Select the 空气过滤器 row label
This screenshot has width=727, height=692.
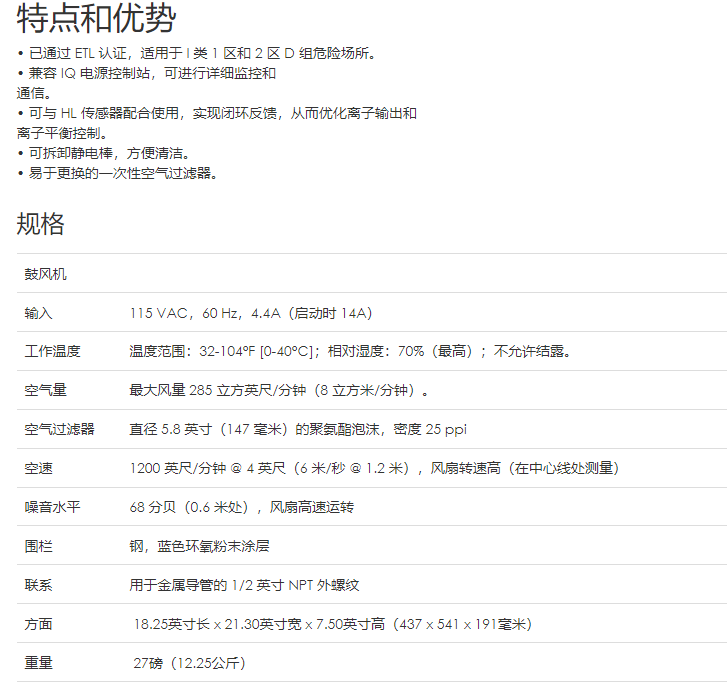[x=59, y=430]
